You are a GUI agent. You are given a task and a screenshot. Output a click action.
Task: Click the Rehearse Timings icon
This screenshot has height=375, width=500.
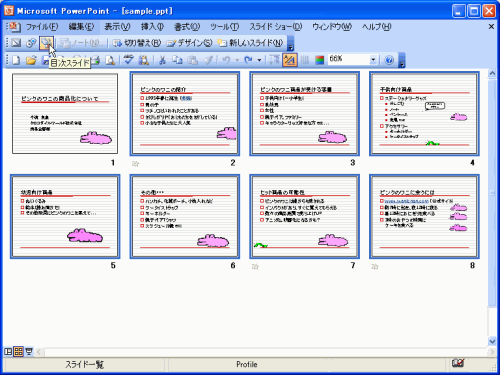[31, 43]
